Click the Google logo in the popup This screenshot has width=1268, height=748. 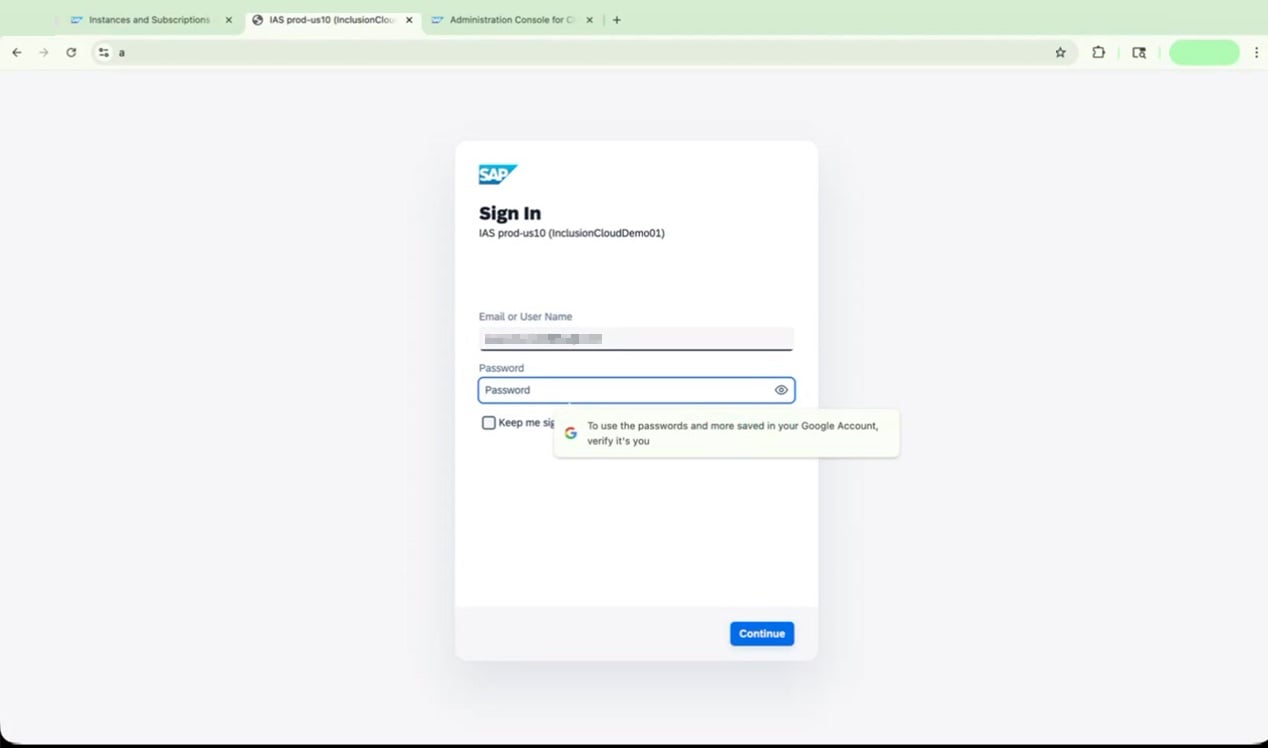(x=571, y=433)
